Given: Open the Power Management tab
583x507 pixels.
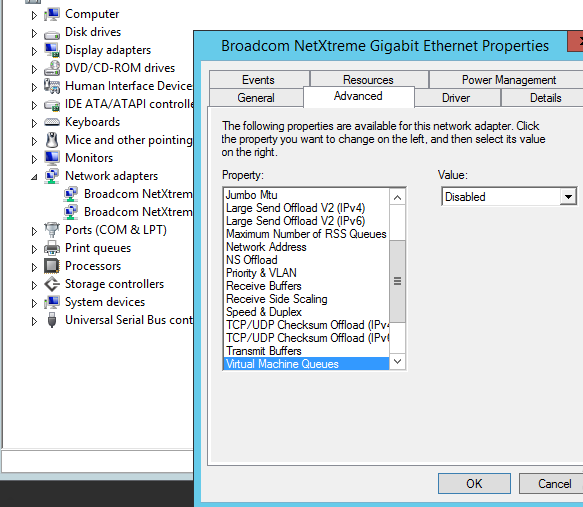Looking at the screenshot, I should (509, 80).
